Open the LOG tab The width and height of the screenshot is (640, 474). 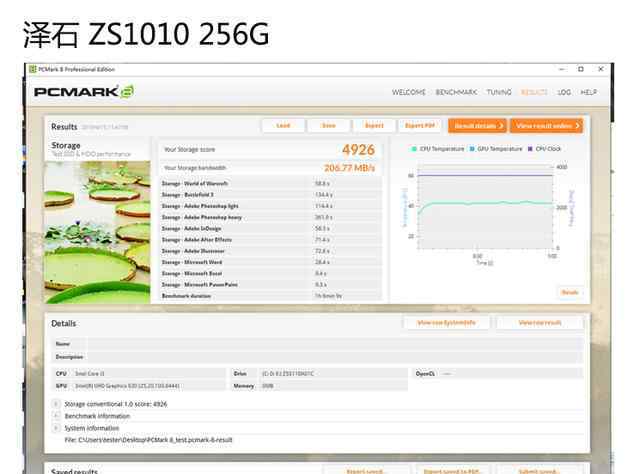564,92
